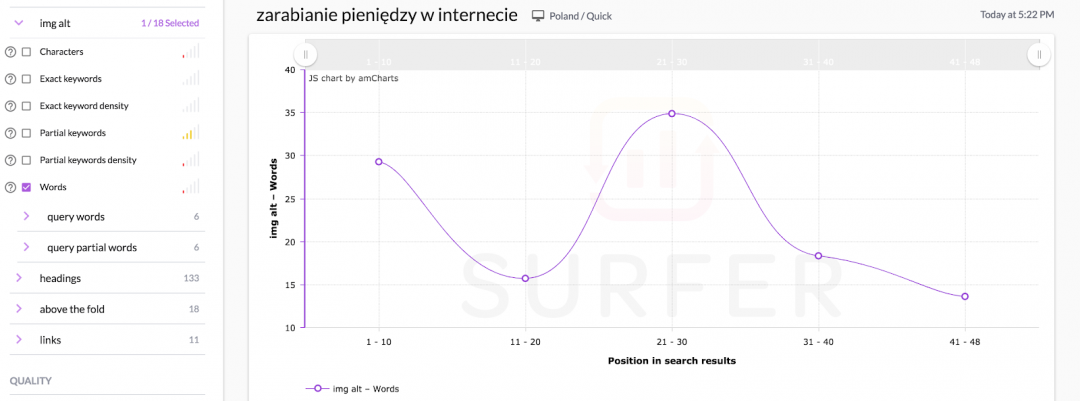1080x401 pixels.
Task: Uncheck the Words checkbox
Action: point(27,187)
